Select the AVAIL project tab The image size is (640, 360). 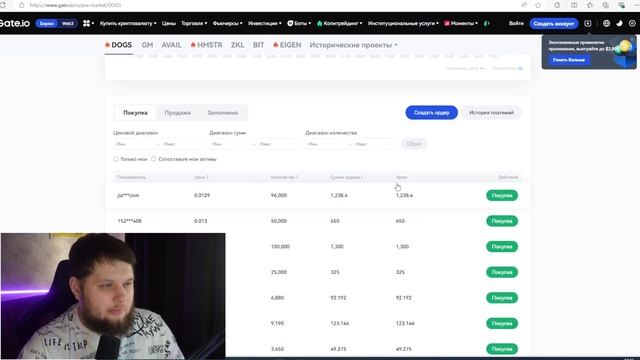[171, 45]
